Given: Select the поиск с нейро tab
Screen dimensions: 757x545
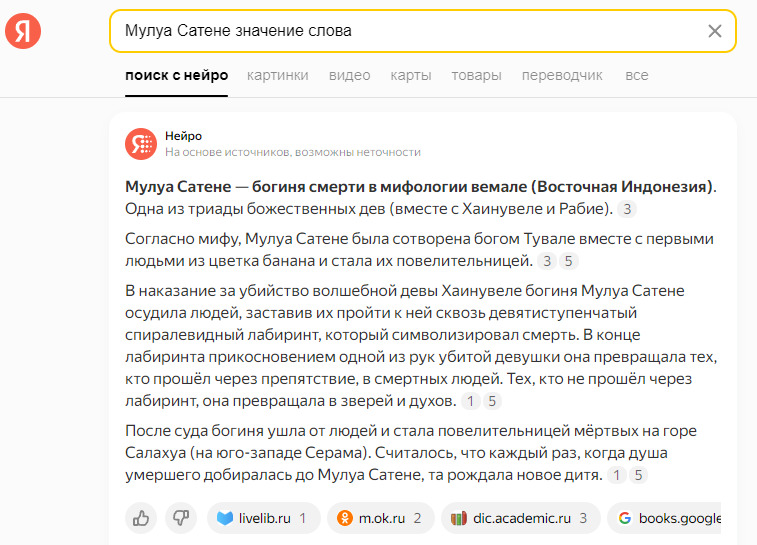Looking at the screenshot, I should pos(176,75).
